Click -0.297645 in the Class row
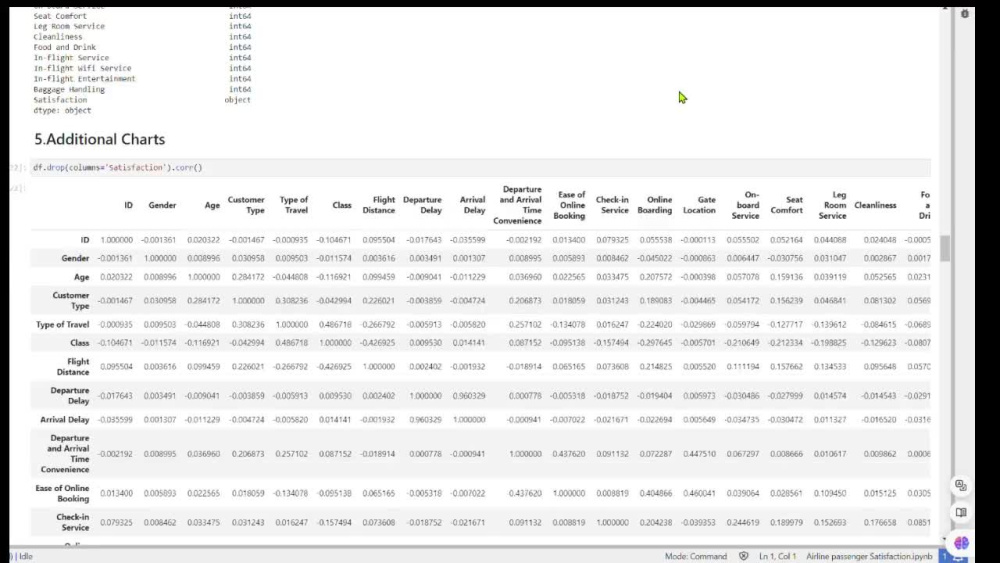Viewport: 1000px width, 563px height. pos(654,343)
